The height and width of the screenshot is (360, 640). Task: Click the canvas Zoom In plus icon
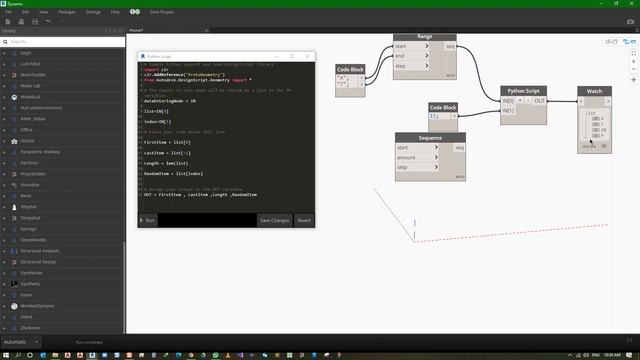(x=633, y=61)
